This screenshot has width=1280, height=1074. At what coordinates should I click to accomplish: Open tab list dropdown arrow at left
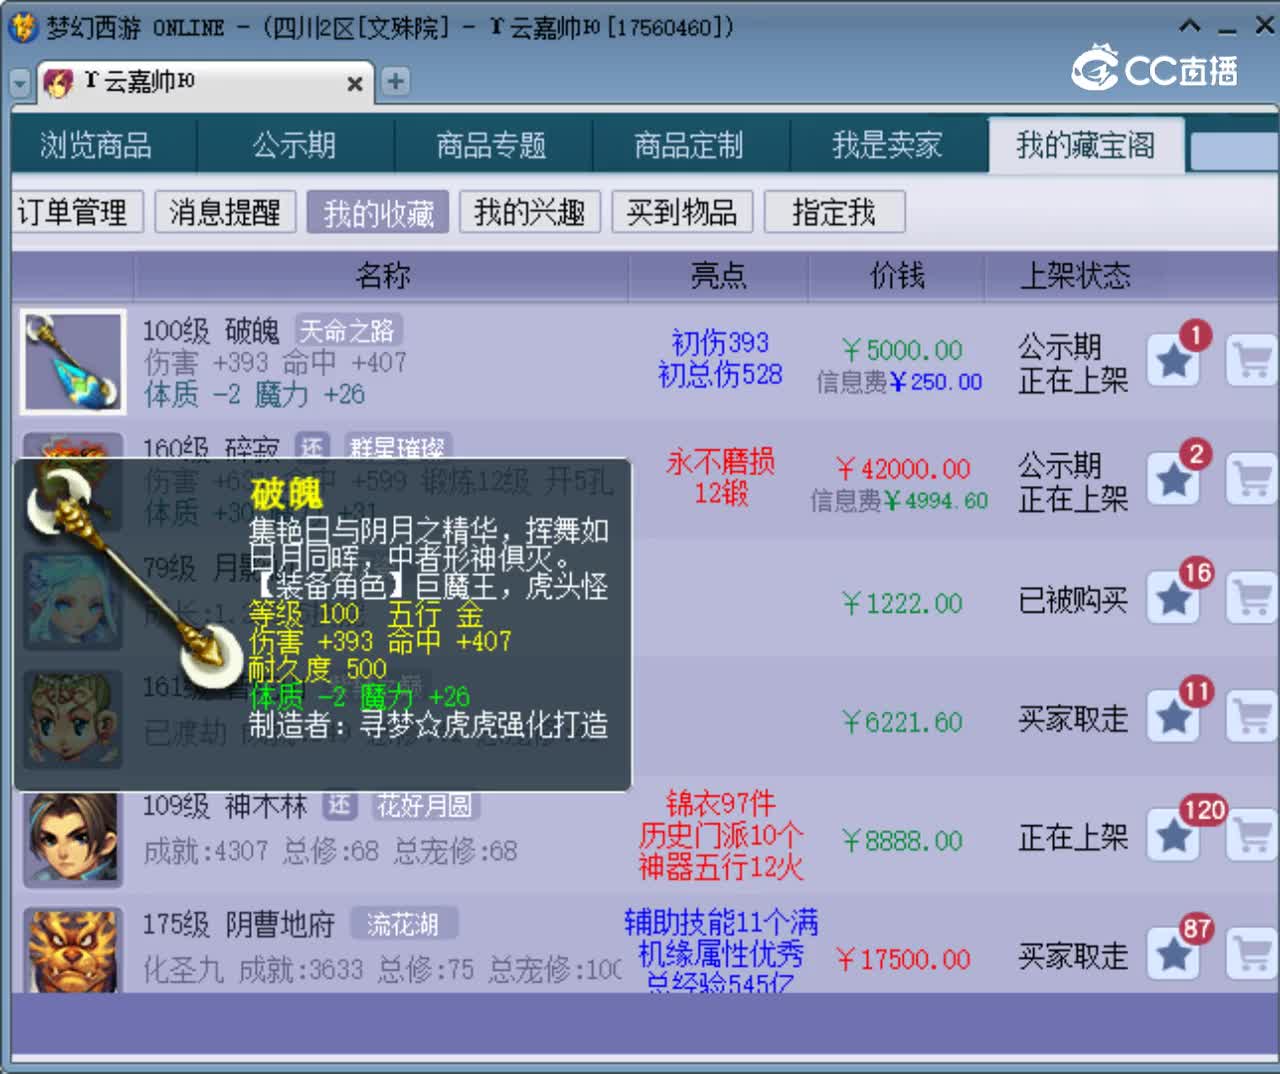pos(20,84)
